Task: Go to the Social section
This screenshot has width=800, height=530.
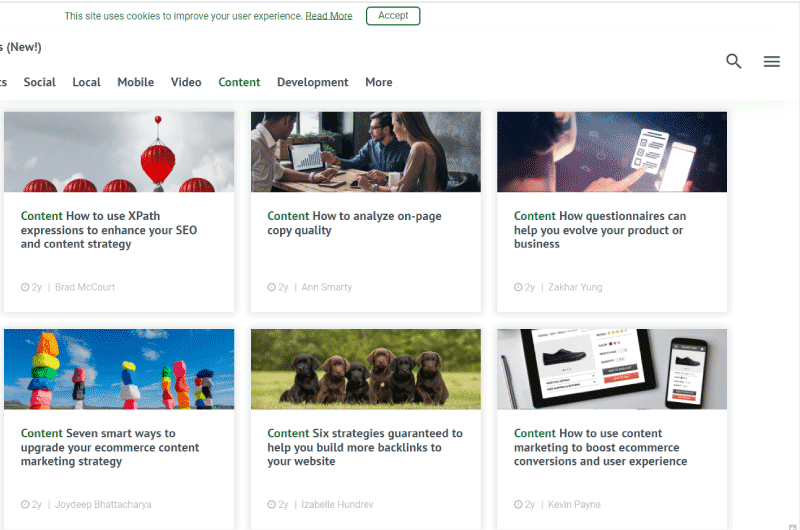Action: 39,82
